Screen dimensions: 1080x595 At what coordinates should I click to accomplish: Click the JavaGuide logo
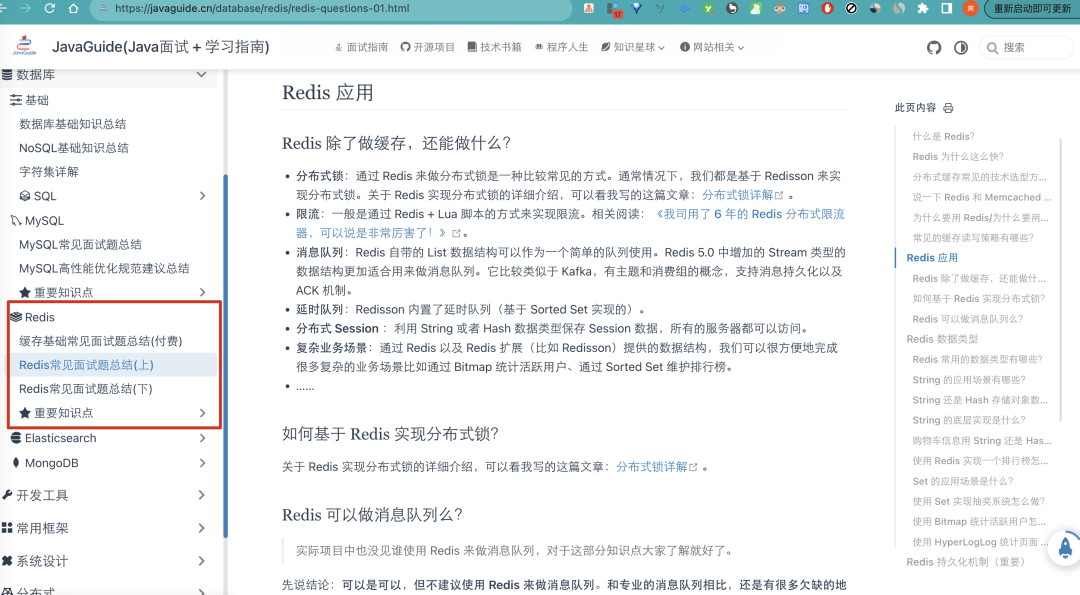[24, 45]
